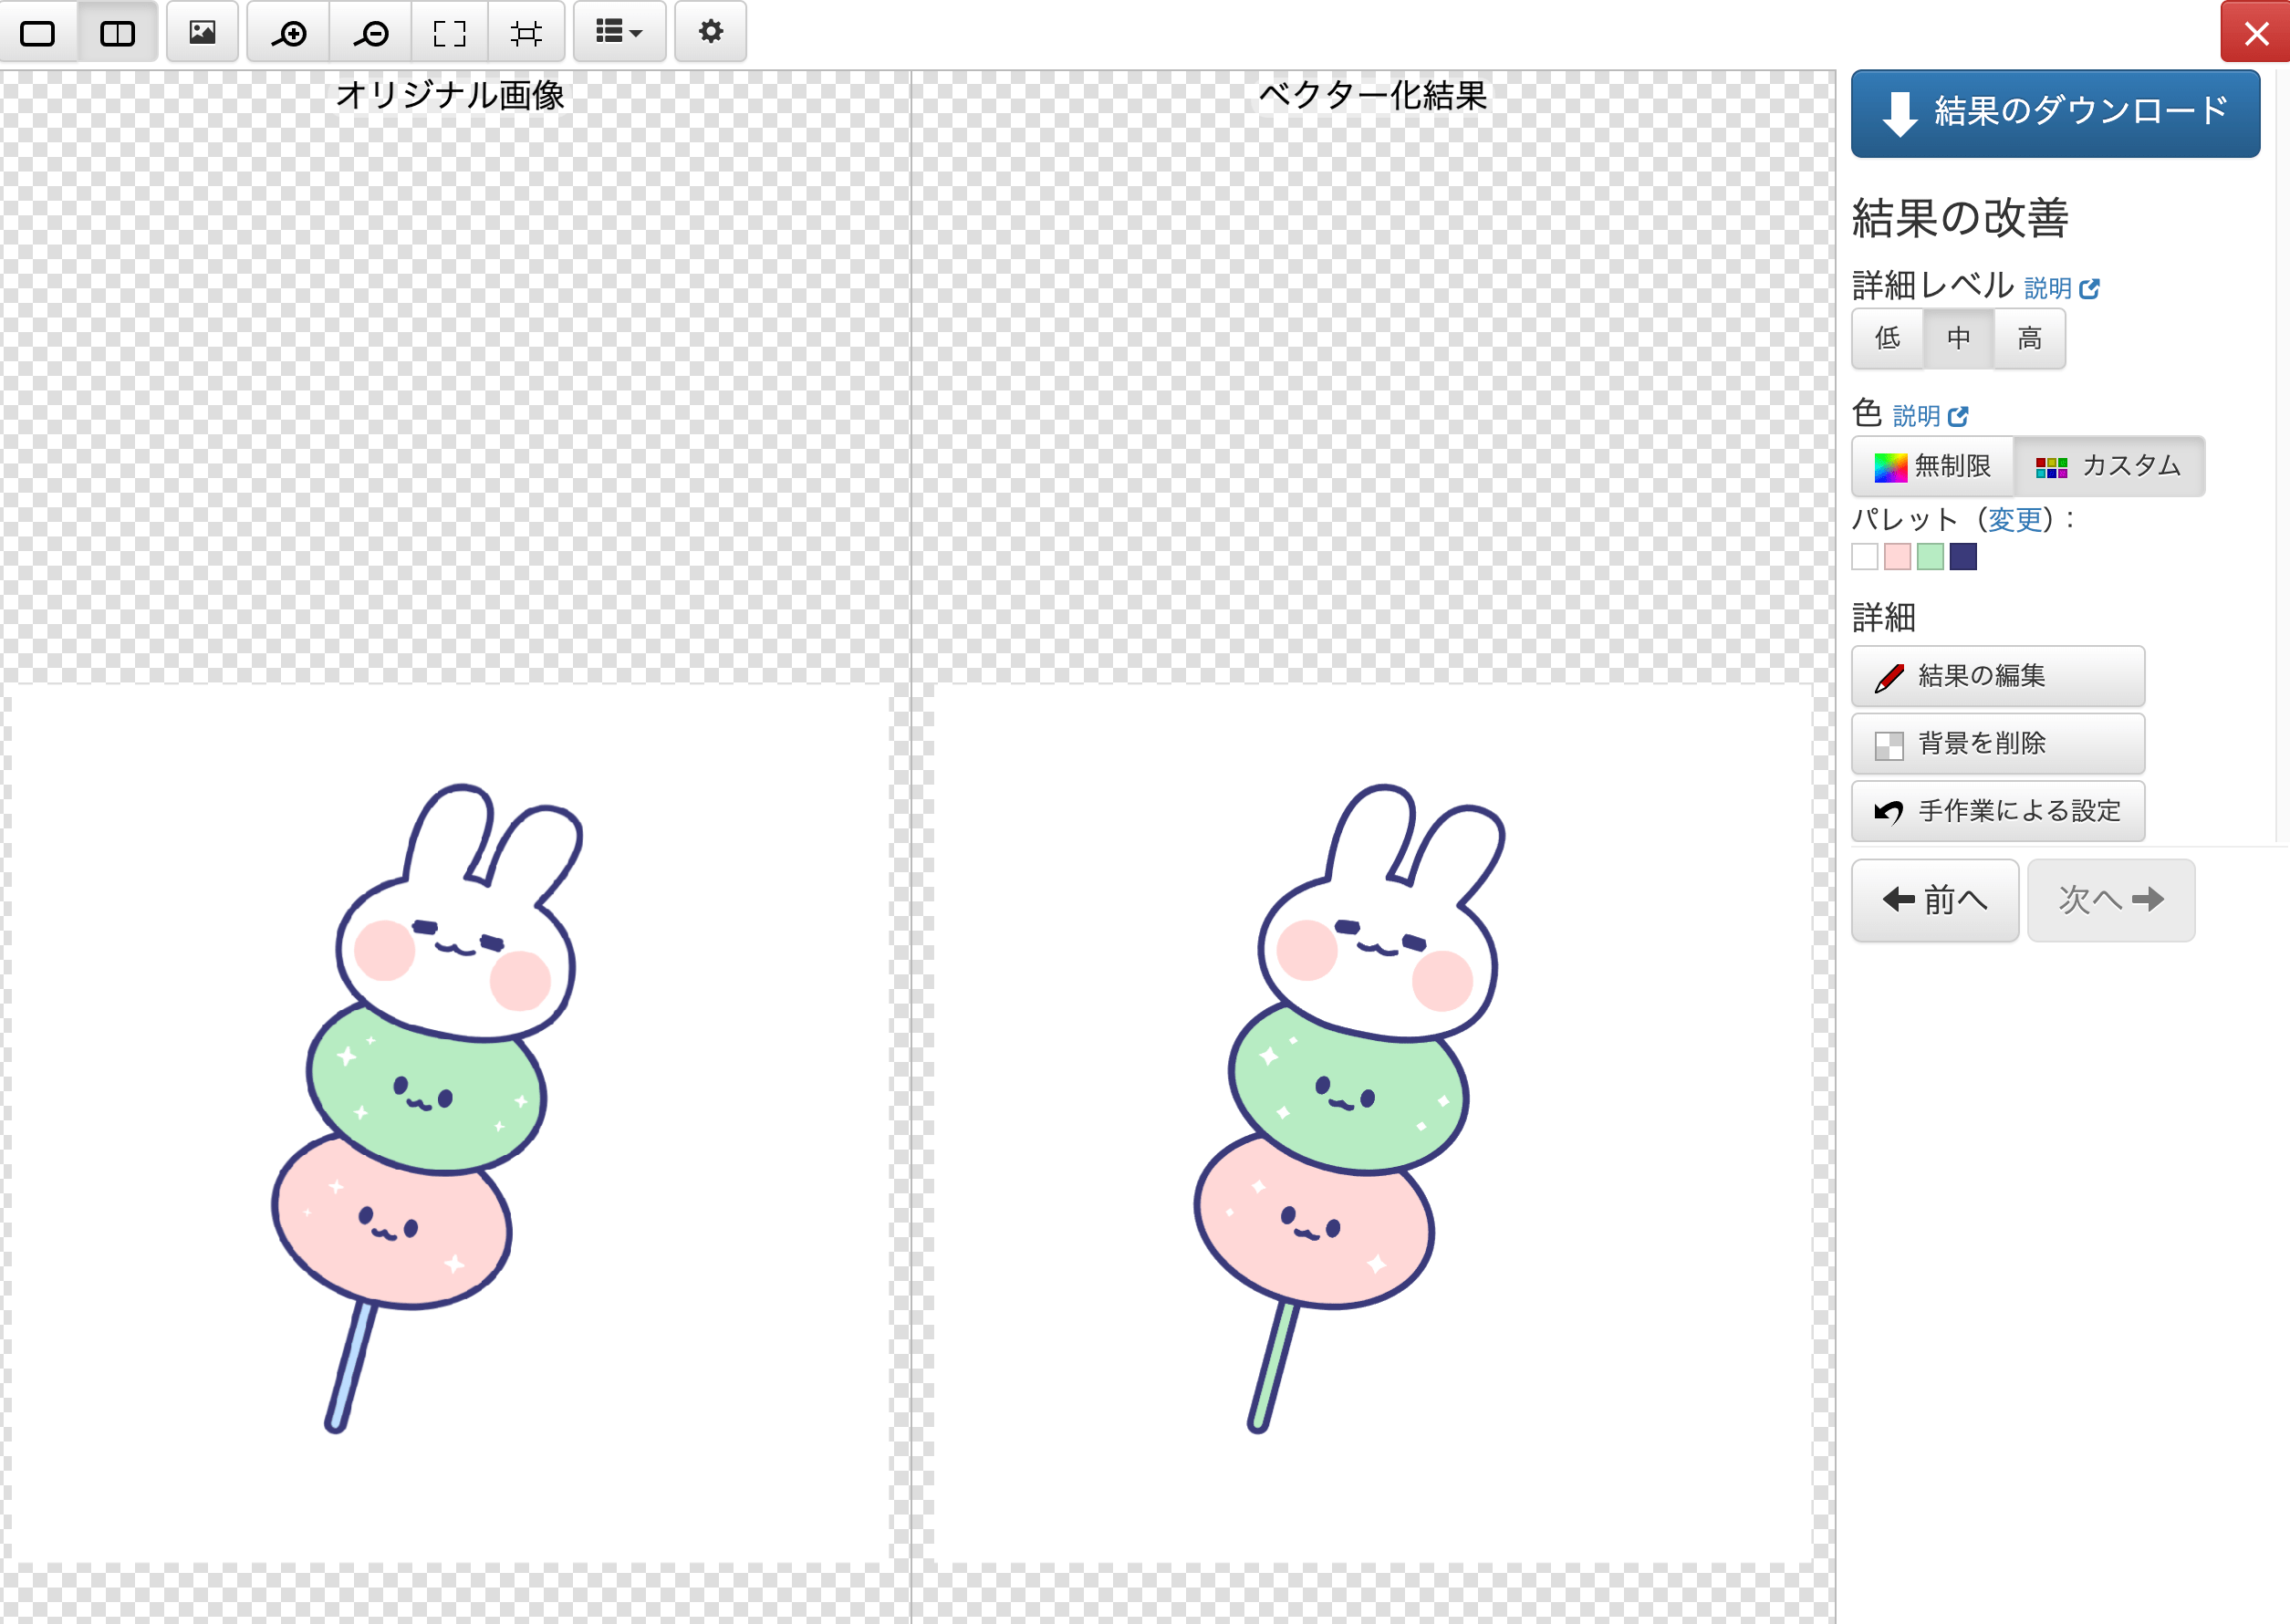Switch to single pane view icon
This screenshot has width=2290, height=1624.
click(38, 33)
